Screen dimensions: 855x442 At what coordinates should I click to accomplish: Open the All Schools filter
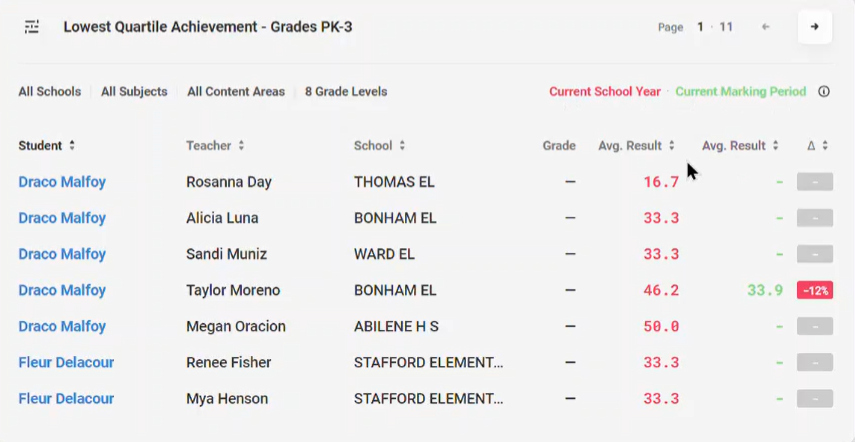(x=50, y=92)
